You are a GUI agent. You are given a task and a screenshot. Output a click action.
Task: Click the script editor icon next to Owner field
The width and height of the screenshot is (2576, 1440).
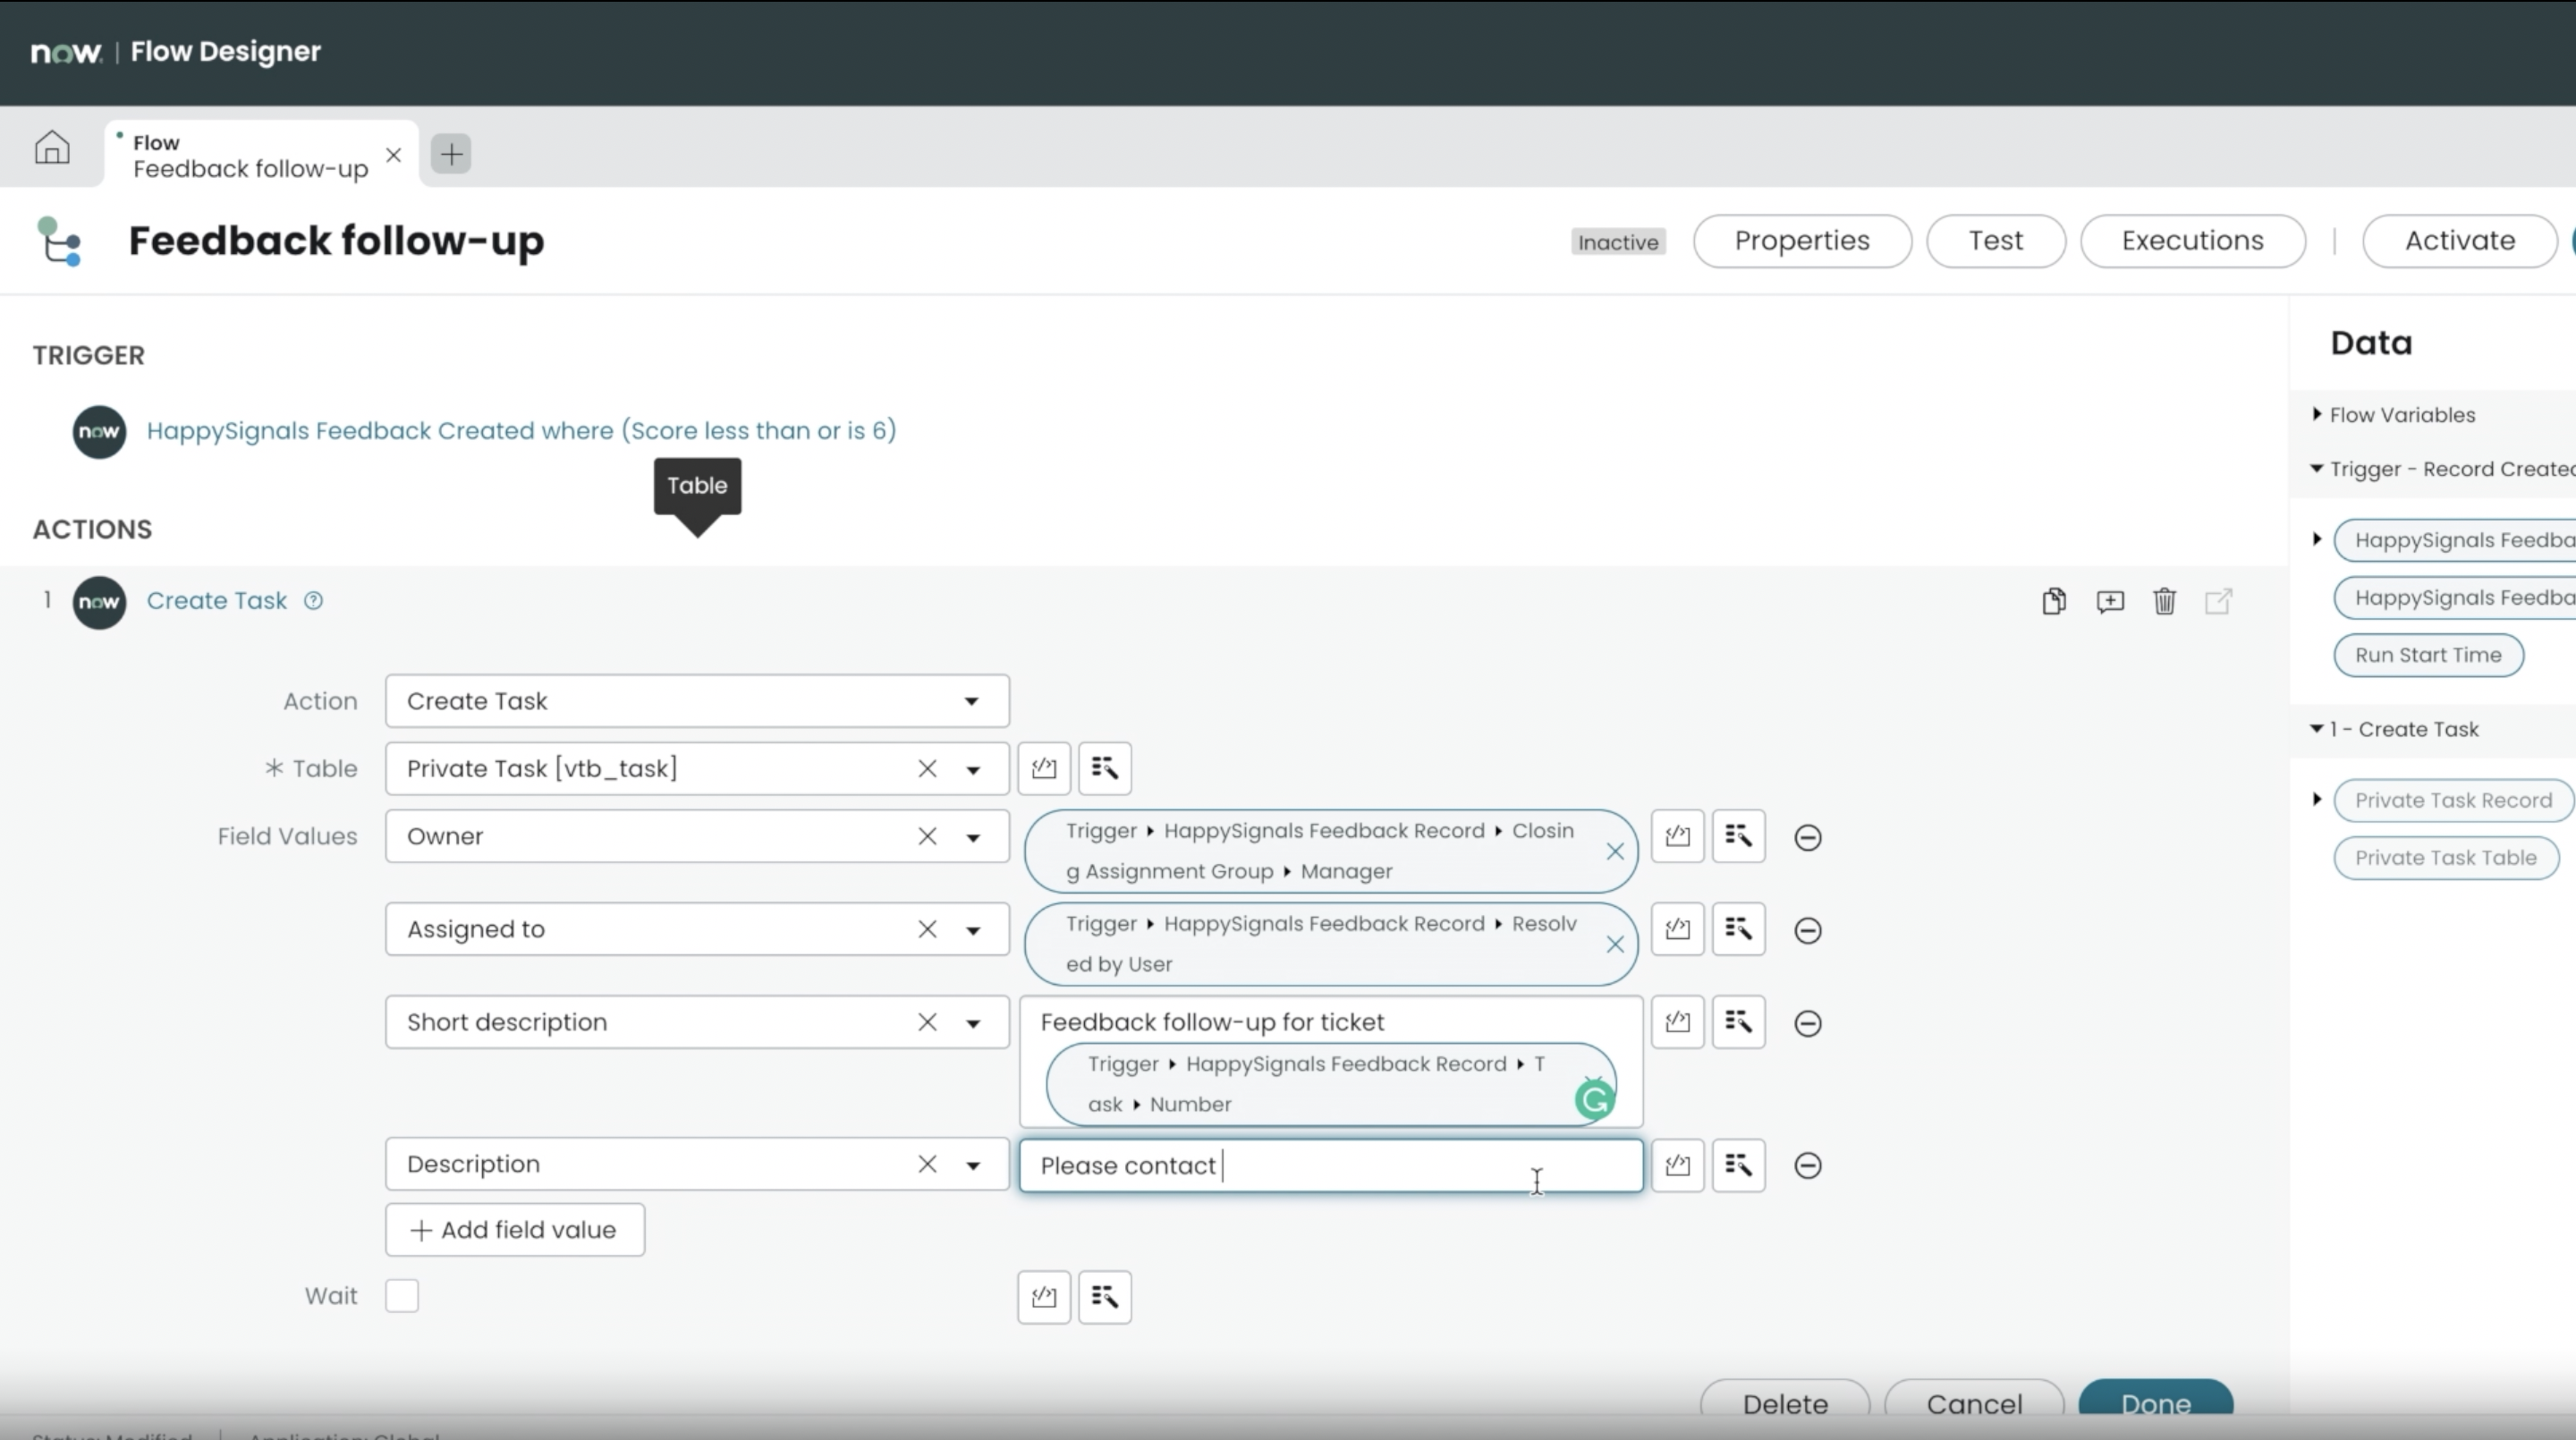[1675, 835]
